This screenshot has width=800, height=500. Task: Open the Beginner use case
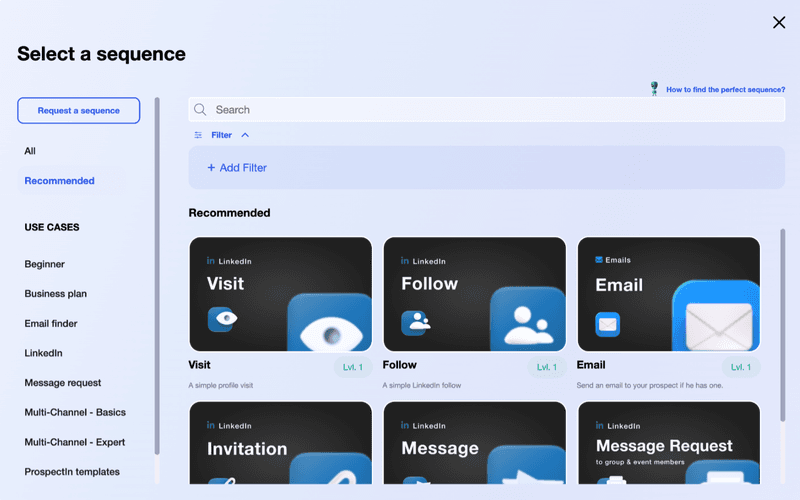pyautogui.click(x=44, y=264)
